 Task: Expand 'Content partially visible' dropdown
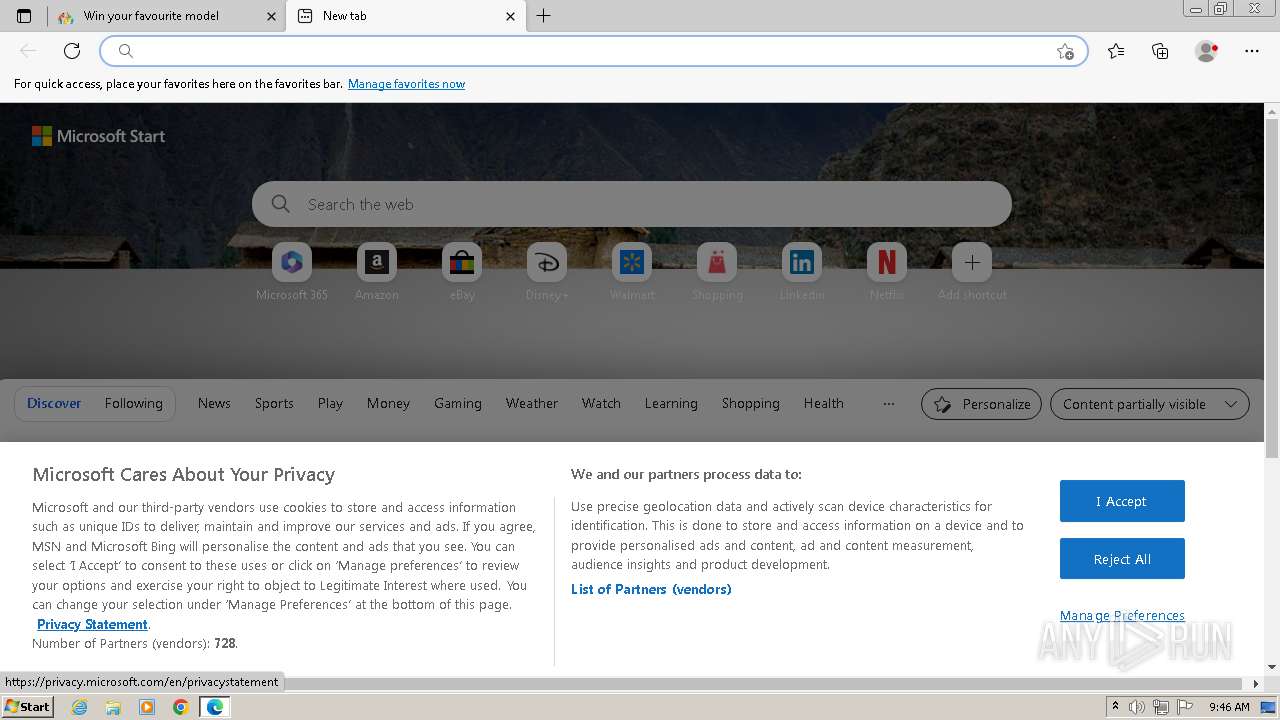[x=1150, y=404]
